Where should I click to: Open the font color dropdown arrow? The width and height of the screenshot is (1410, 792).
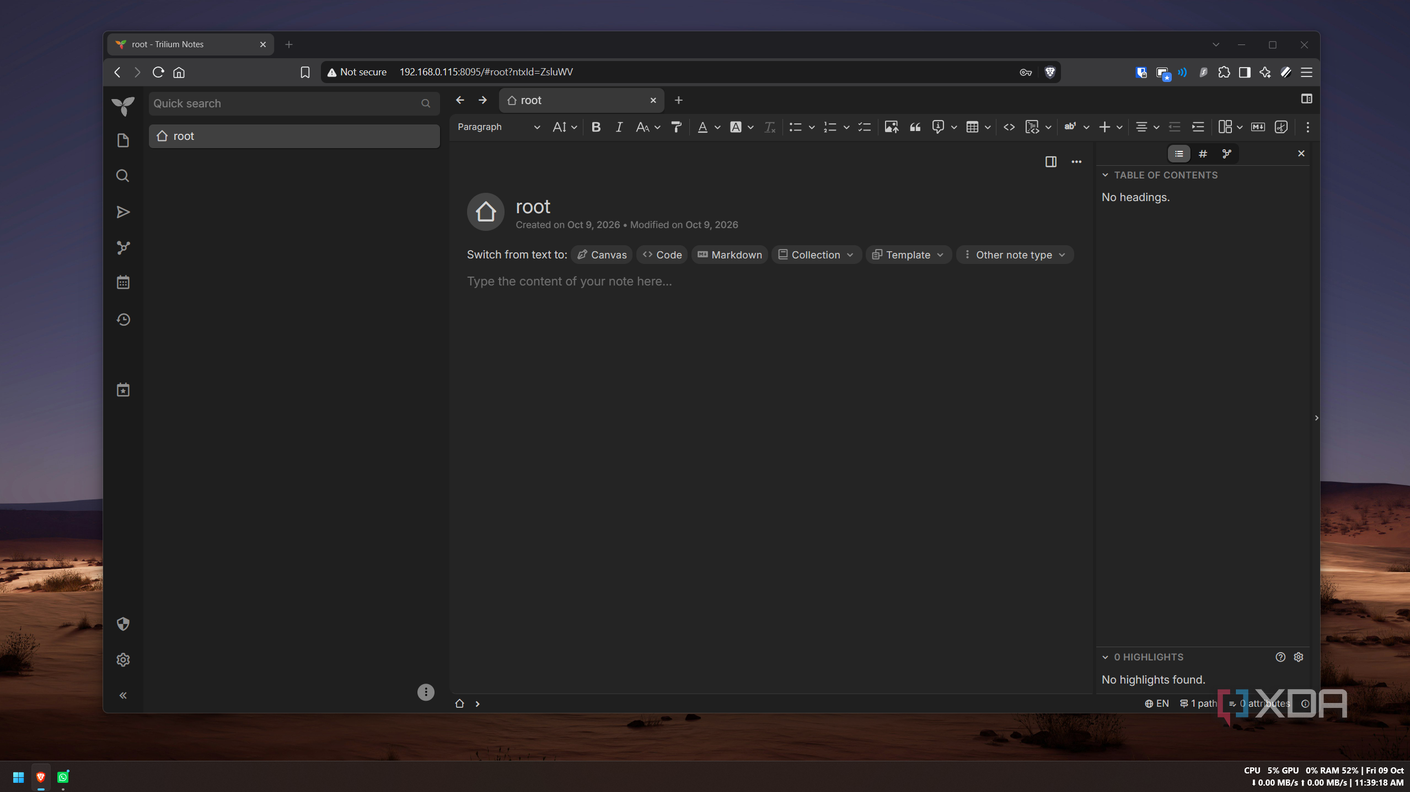(x=717, y=127)
